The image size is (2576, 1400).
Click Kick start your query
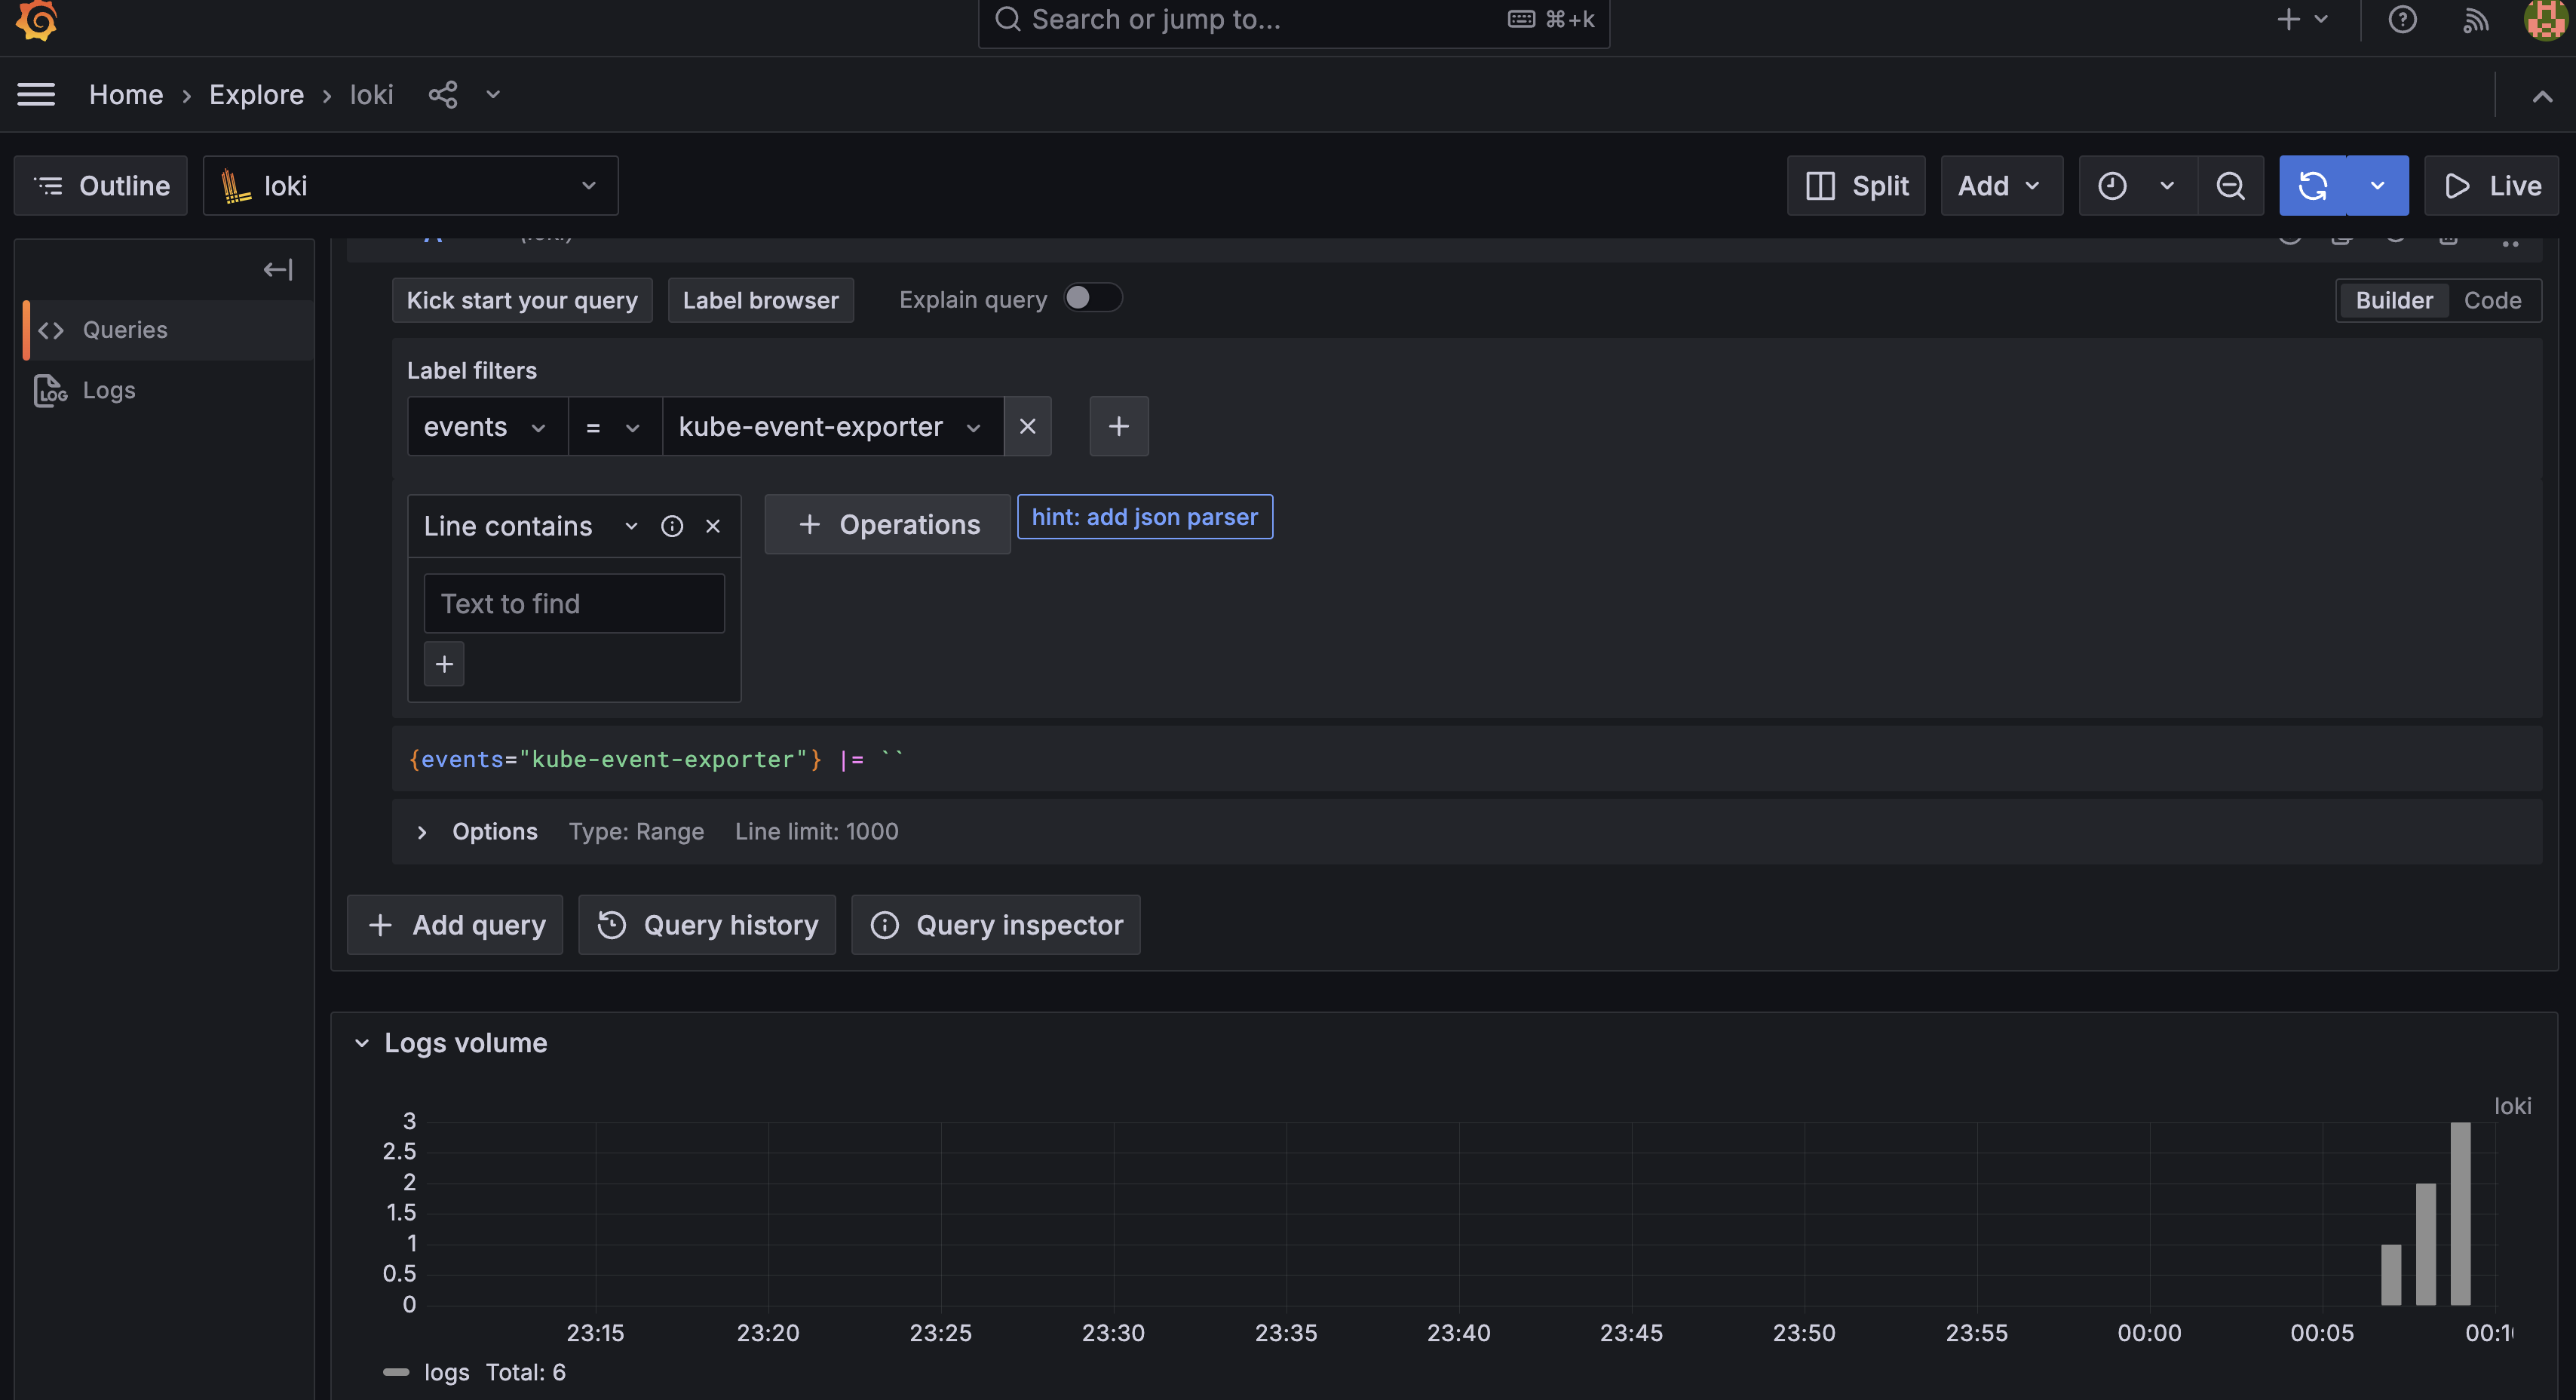coord(522,300)
